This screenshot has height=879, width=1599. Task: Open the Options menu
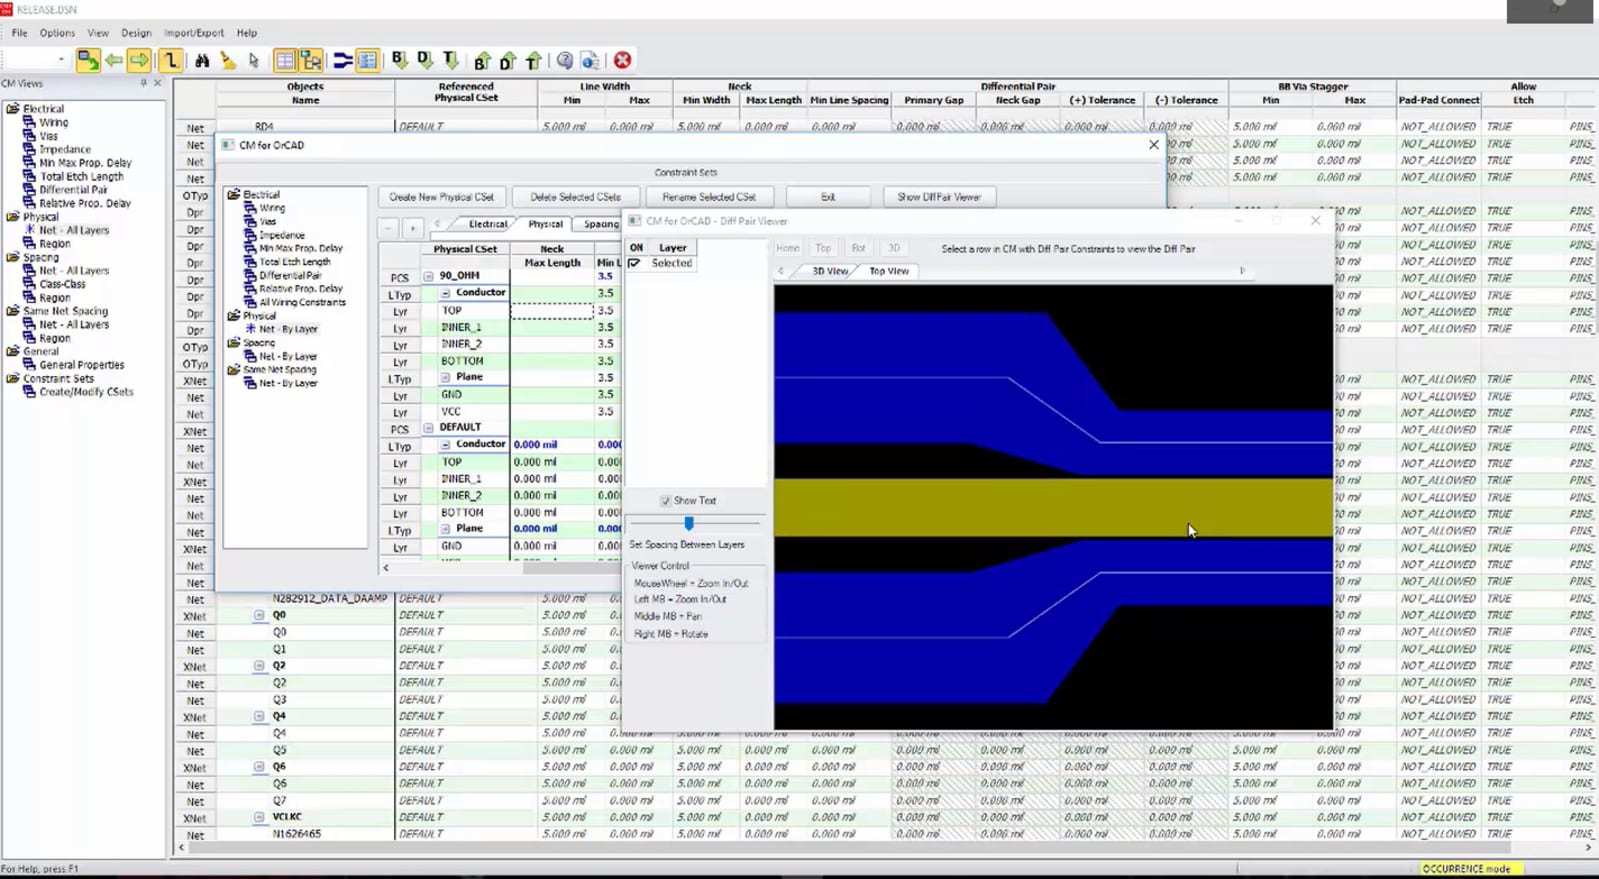tap(57, 33)
